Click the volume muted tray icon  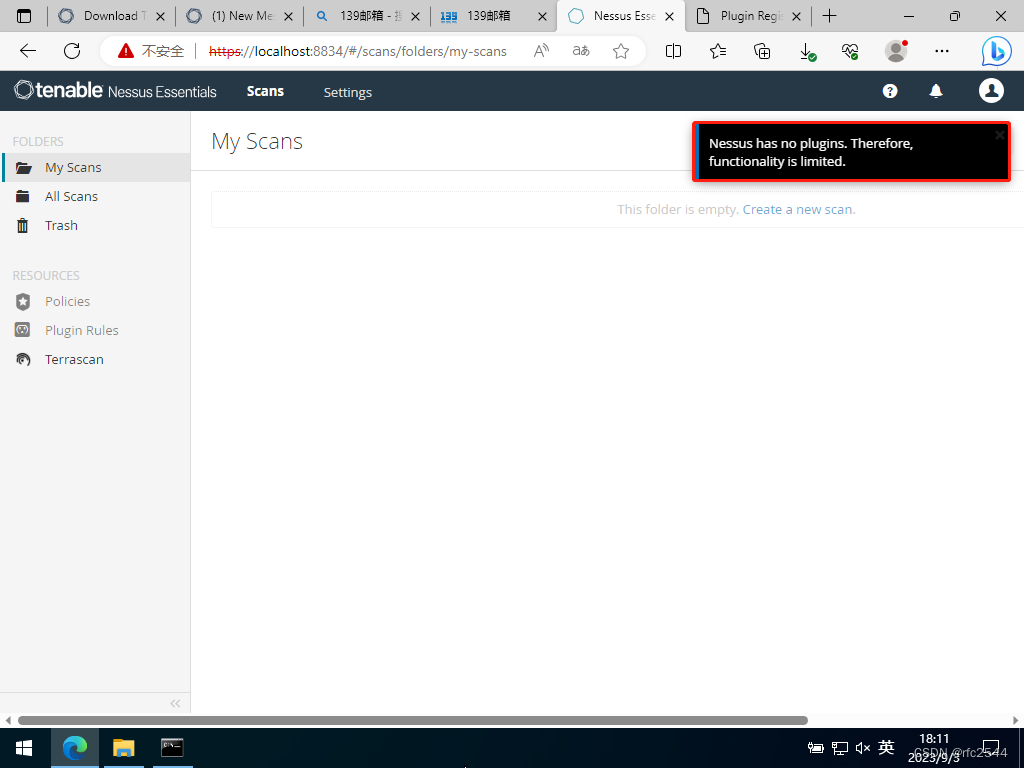(863, 748)
